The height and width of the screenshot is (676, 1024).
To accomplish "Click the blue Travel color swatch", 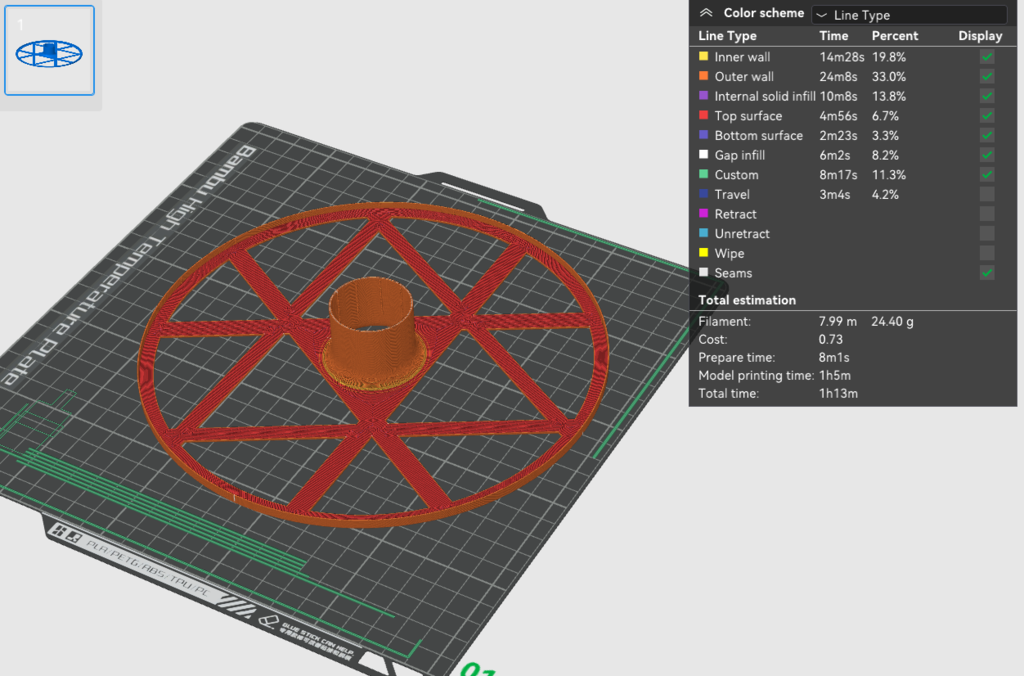I will tap(703, 194).
